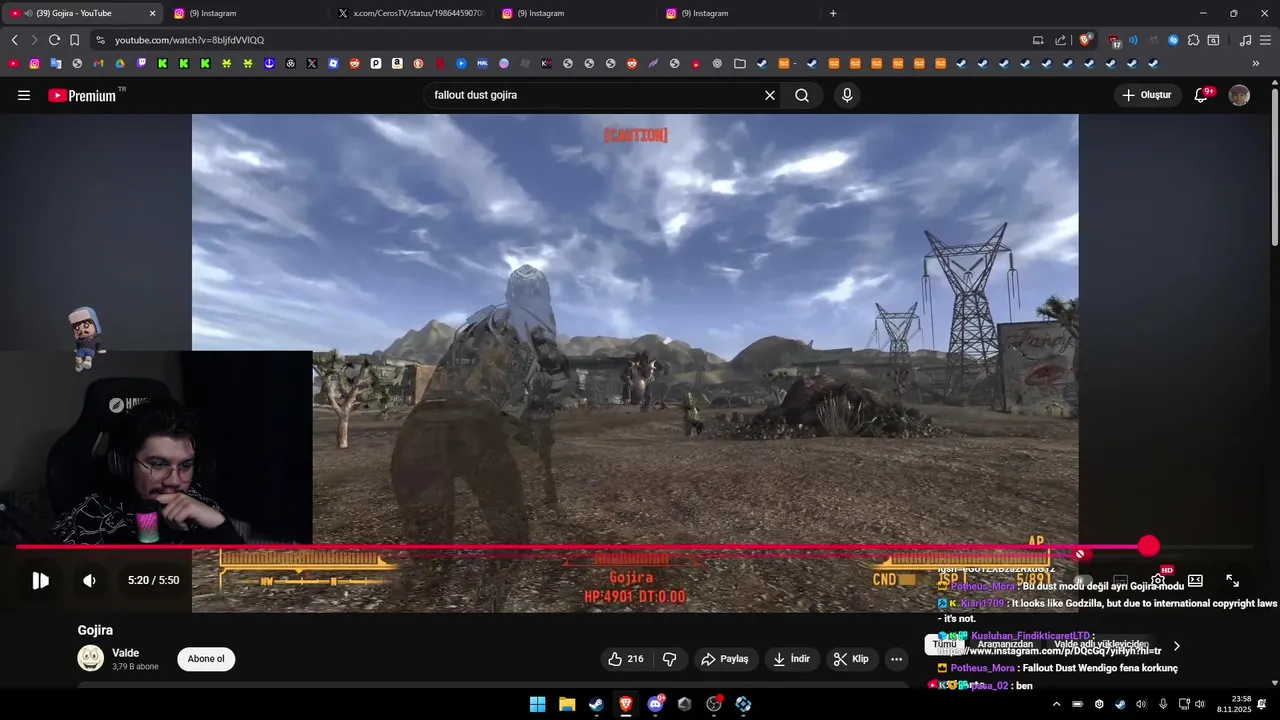Screen dimensions: 1280x720
Task: Open the bookmarks folder icon
Action: [x=740, y=63]
